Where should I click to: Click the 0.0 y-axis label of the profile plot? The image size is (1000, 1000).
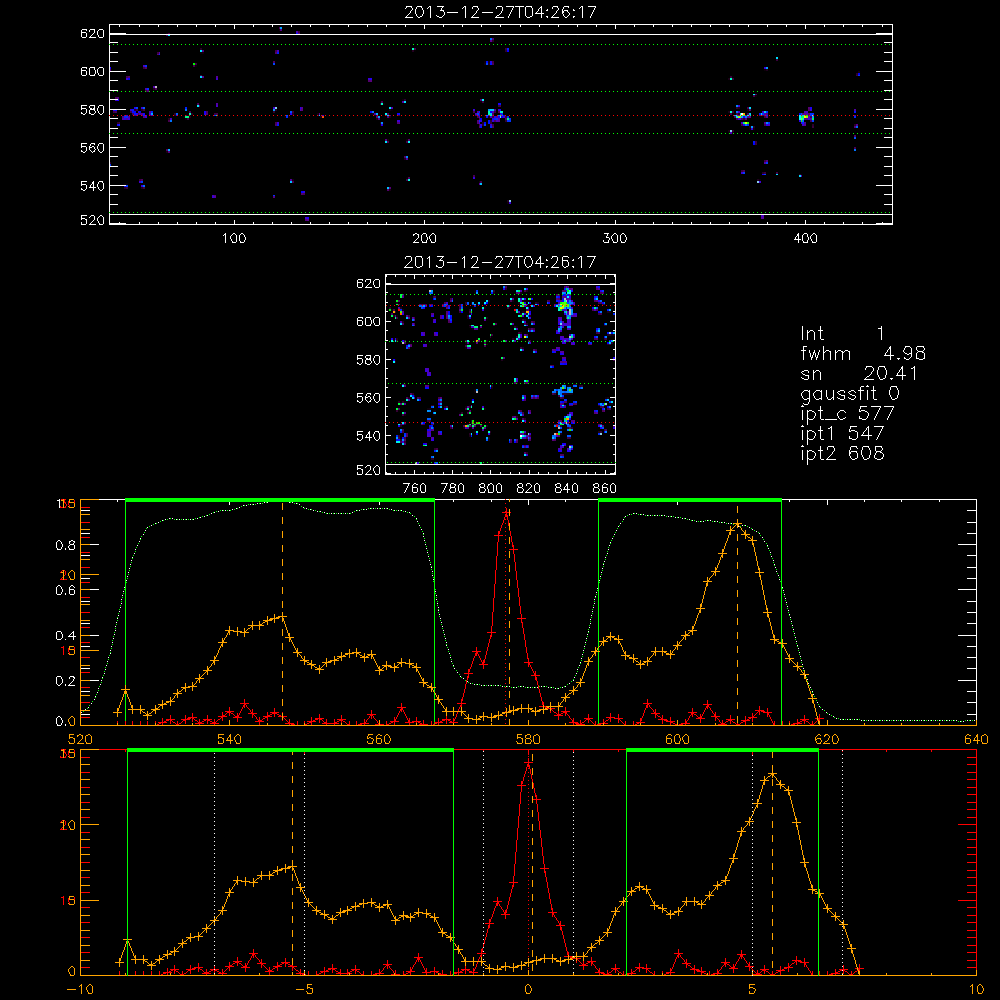(x=66, y=722)
